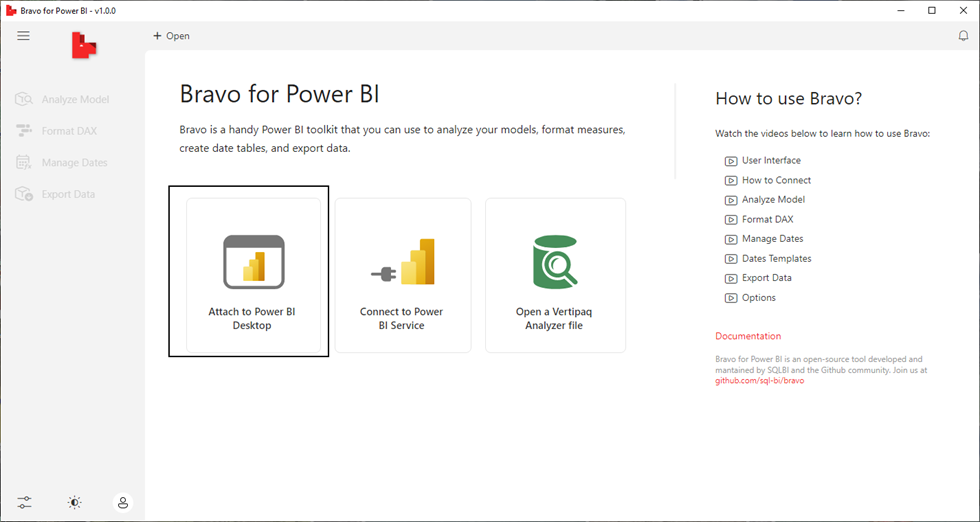This screenshot has width=980, height=522.
Task: Choose Open a Vertipaq Analyzer file
Action: pyautogui.click(x=555, y=275)
